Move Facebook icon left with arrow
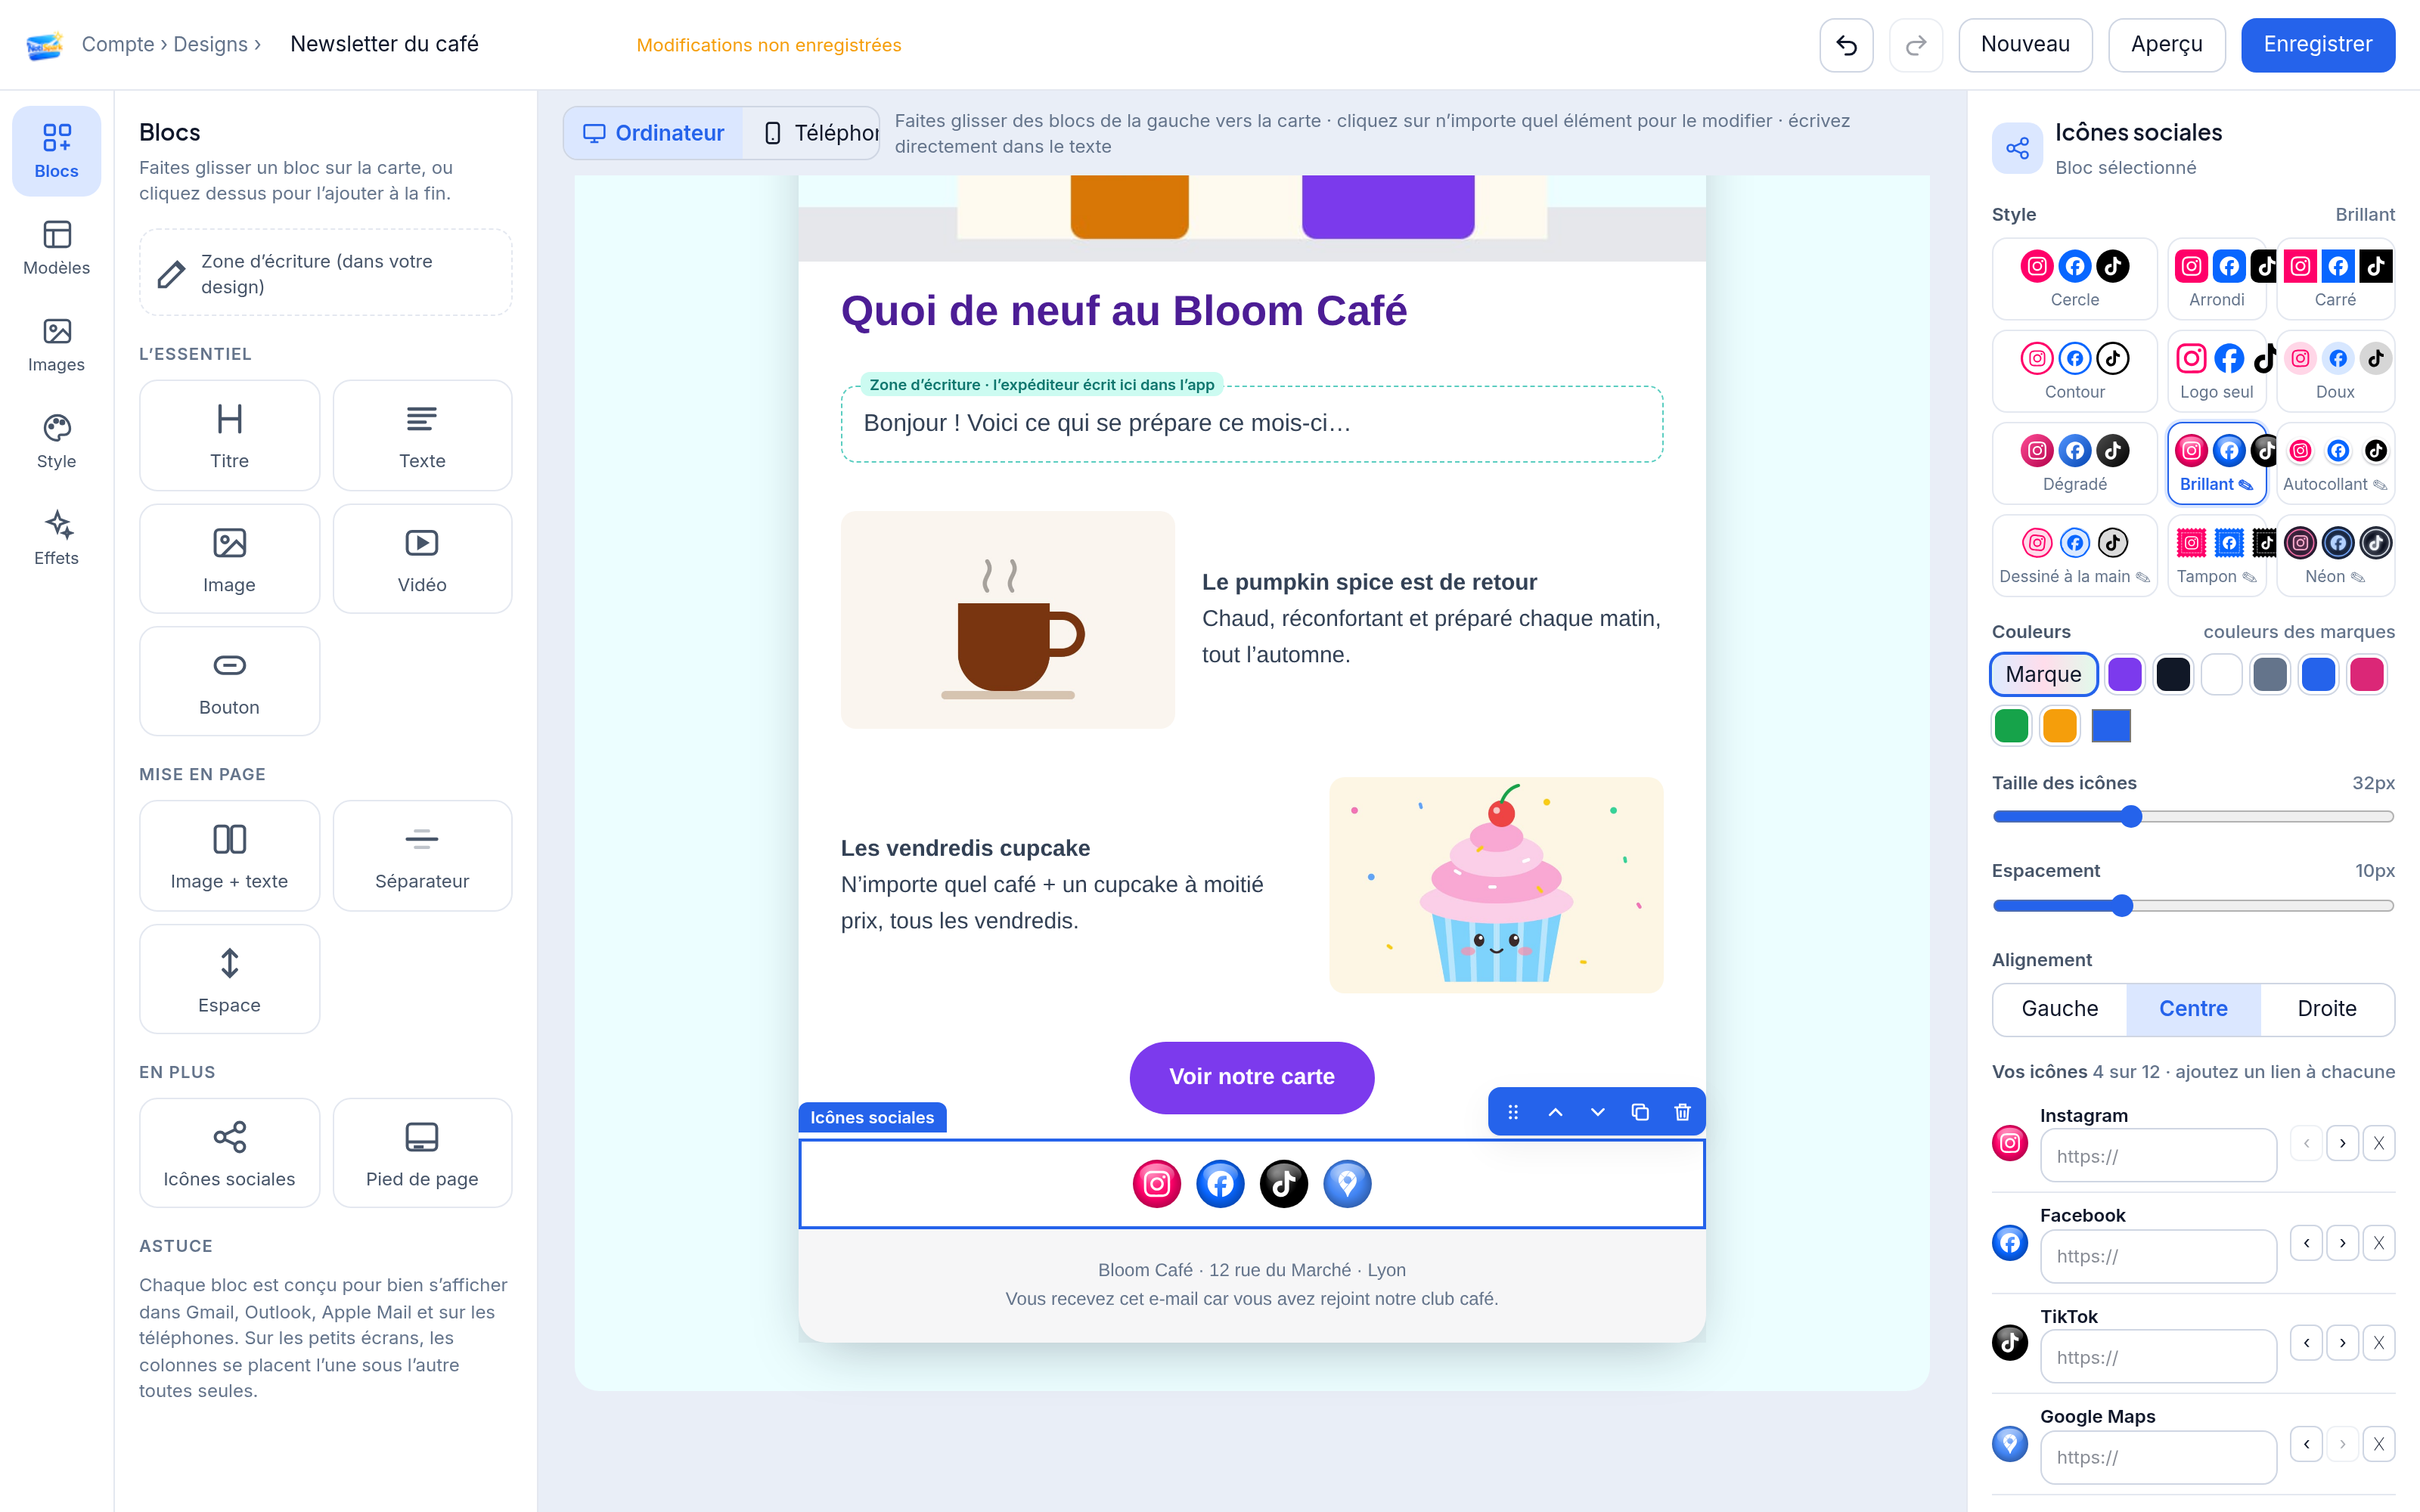2420x1512 pixels. 2306,1243
